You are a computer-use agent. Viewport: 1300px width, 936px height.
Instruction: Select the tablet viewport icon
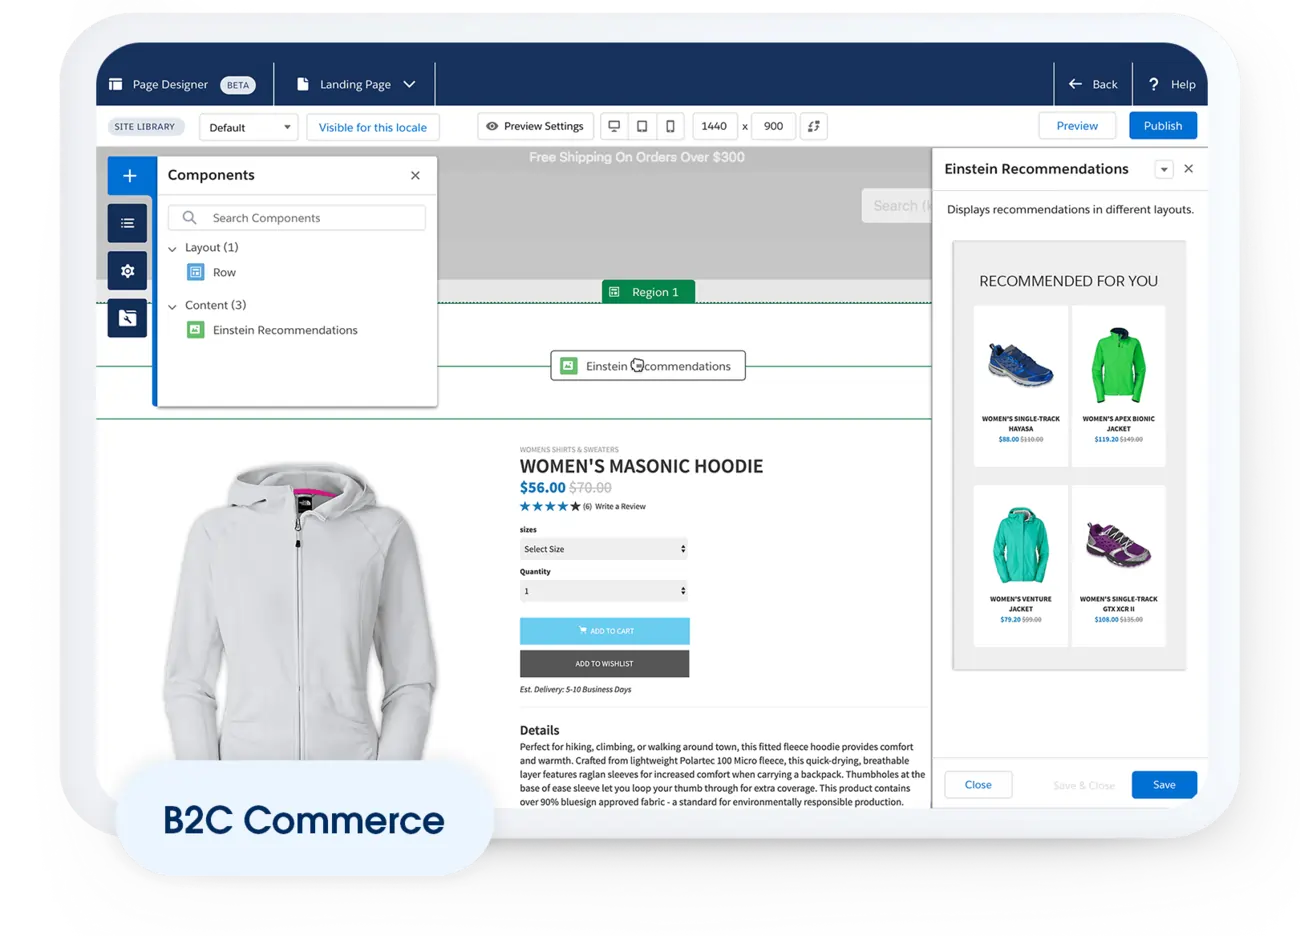(x=642, y=126)
